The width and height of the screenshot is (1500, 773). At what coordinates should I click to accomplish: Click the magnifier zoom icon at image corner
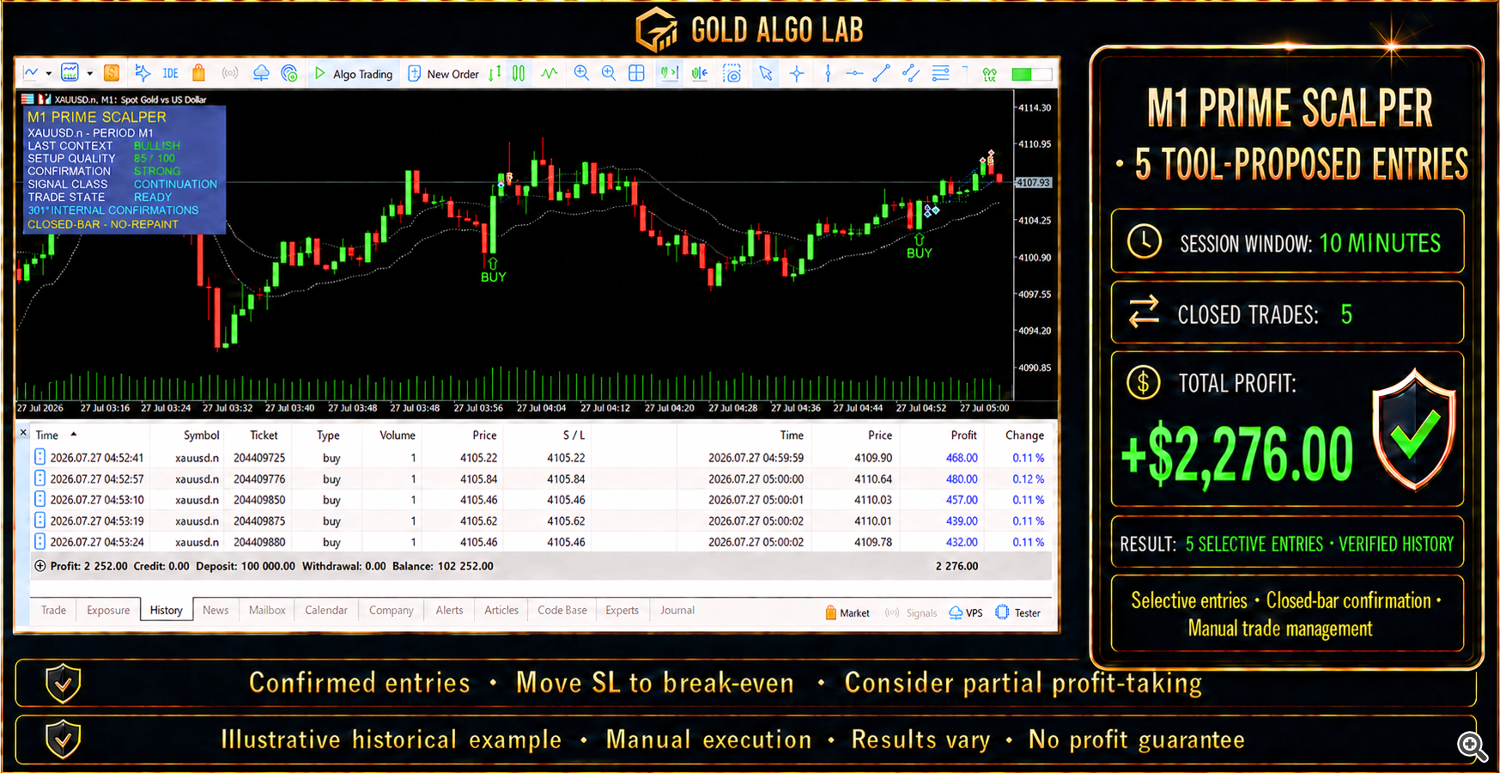pos(1470,744)
